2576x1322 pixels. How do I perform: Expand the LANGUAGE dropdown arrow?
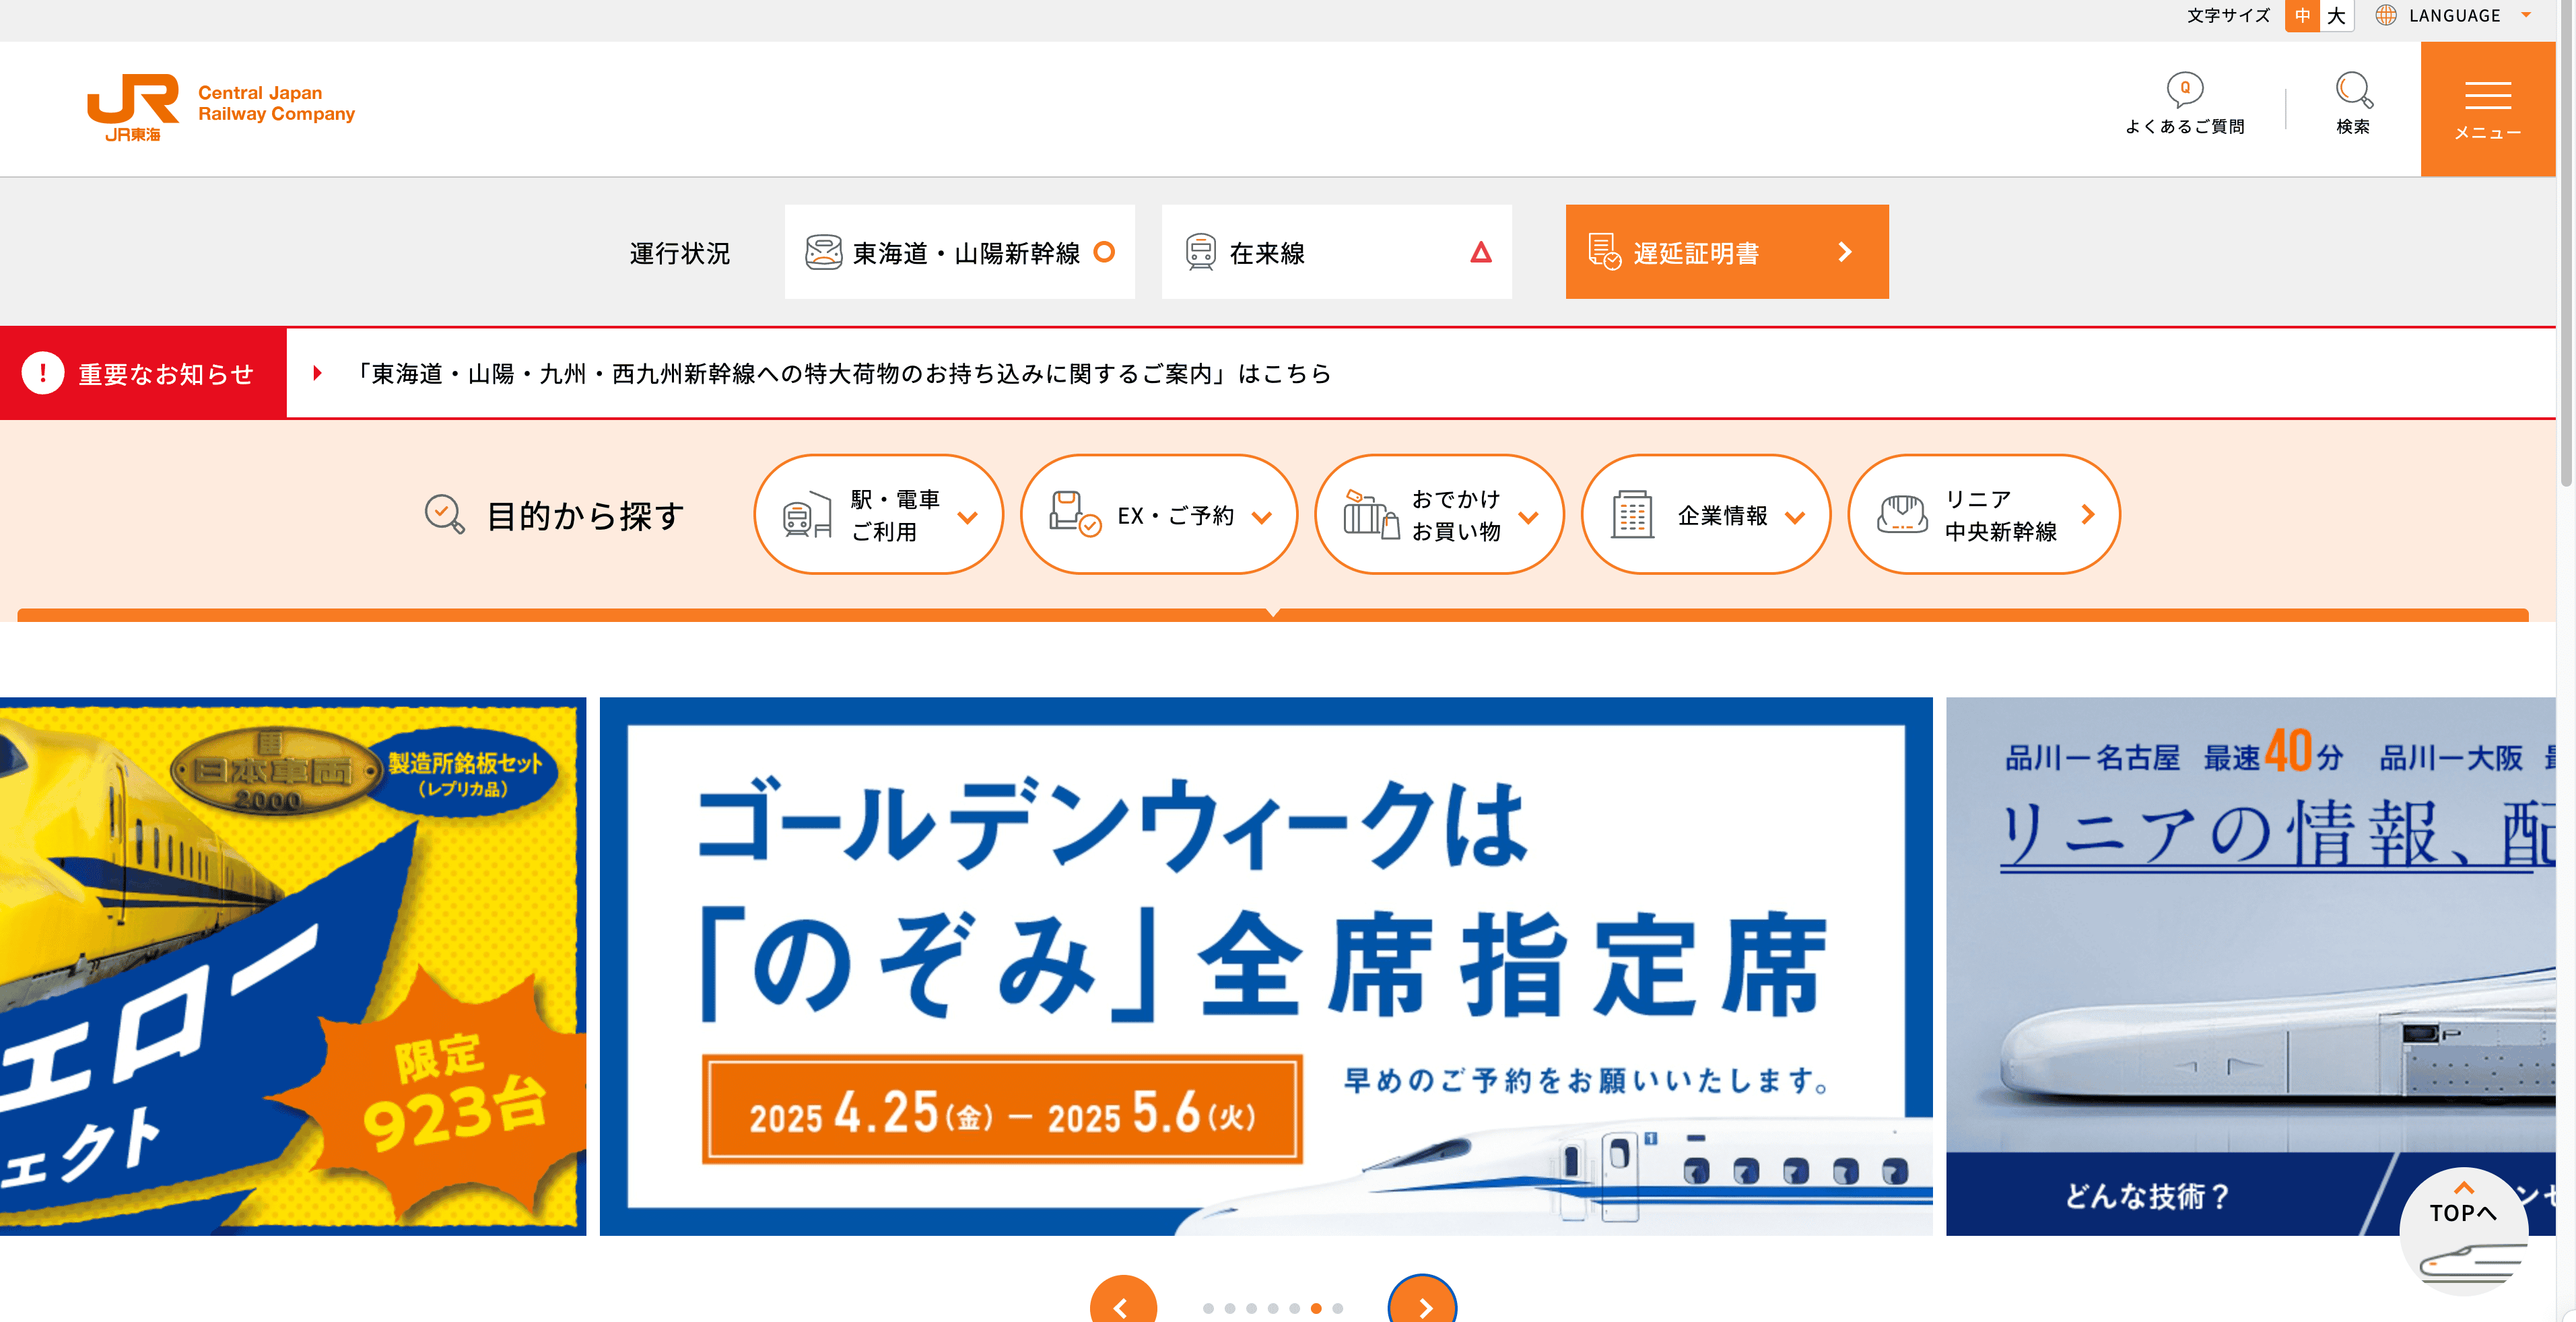[x=2526, y=15]
